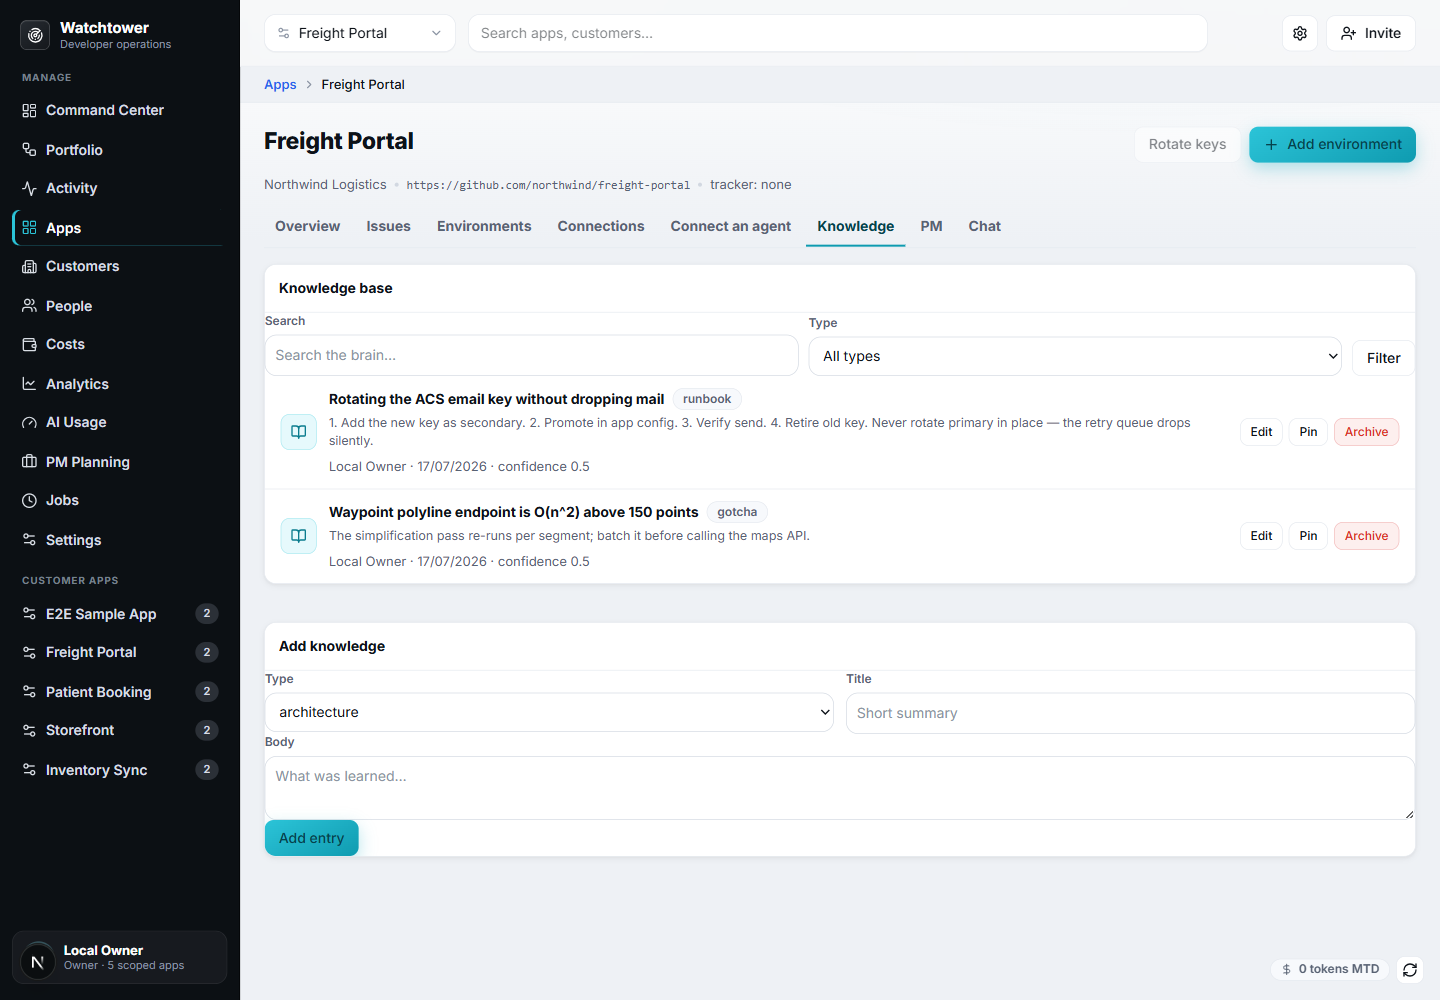Archive the Waypoint polyline gotcha entry
The height and width of the screenshot is (1000, 1440).
click(x=1366, y=536)
